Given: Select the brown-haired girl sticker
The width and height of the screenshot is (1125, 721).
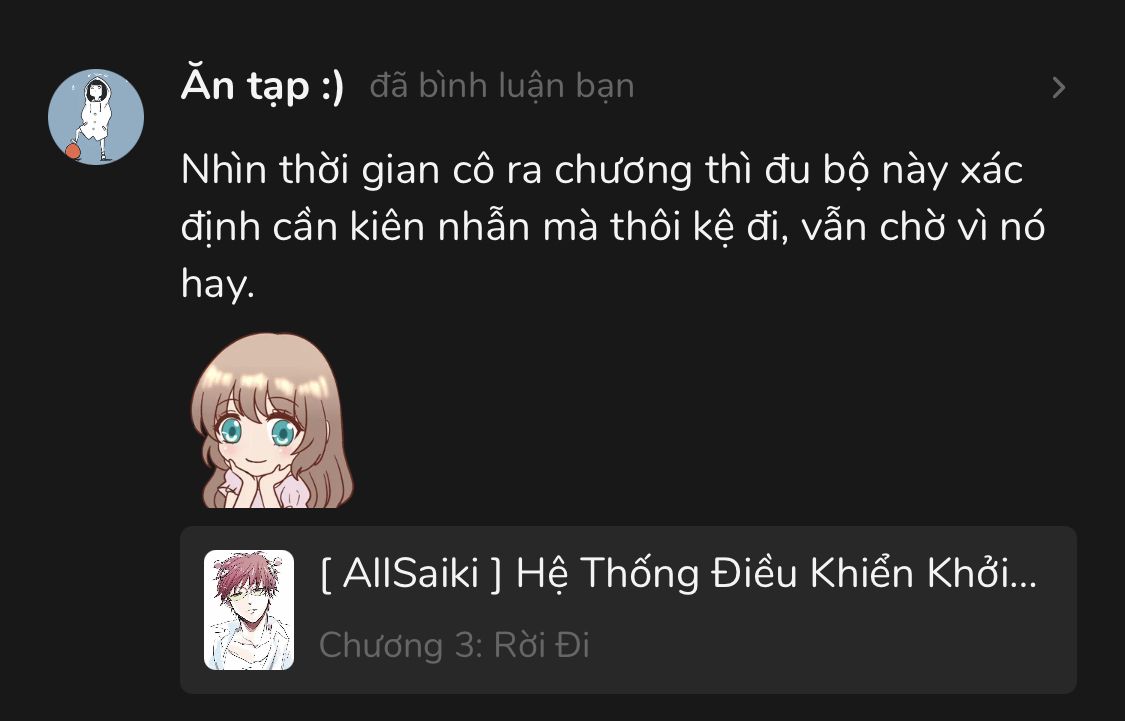Looking at the screenshot, I should (x=273, y=420).
